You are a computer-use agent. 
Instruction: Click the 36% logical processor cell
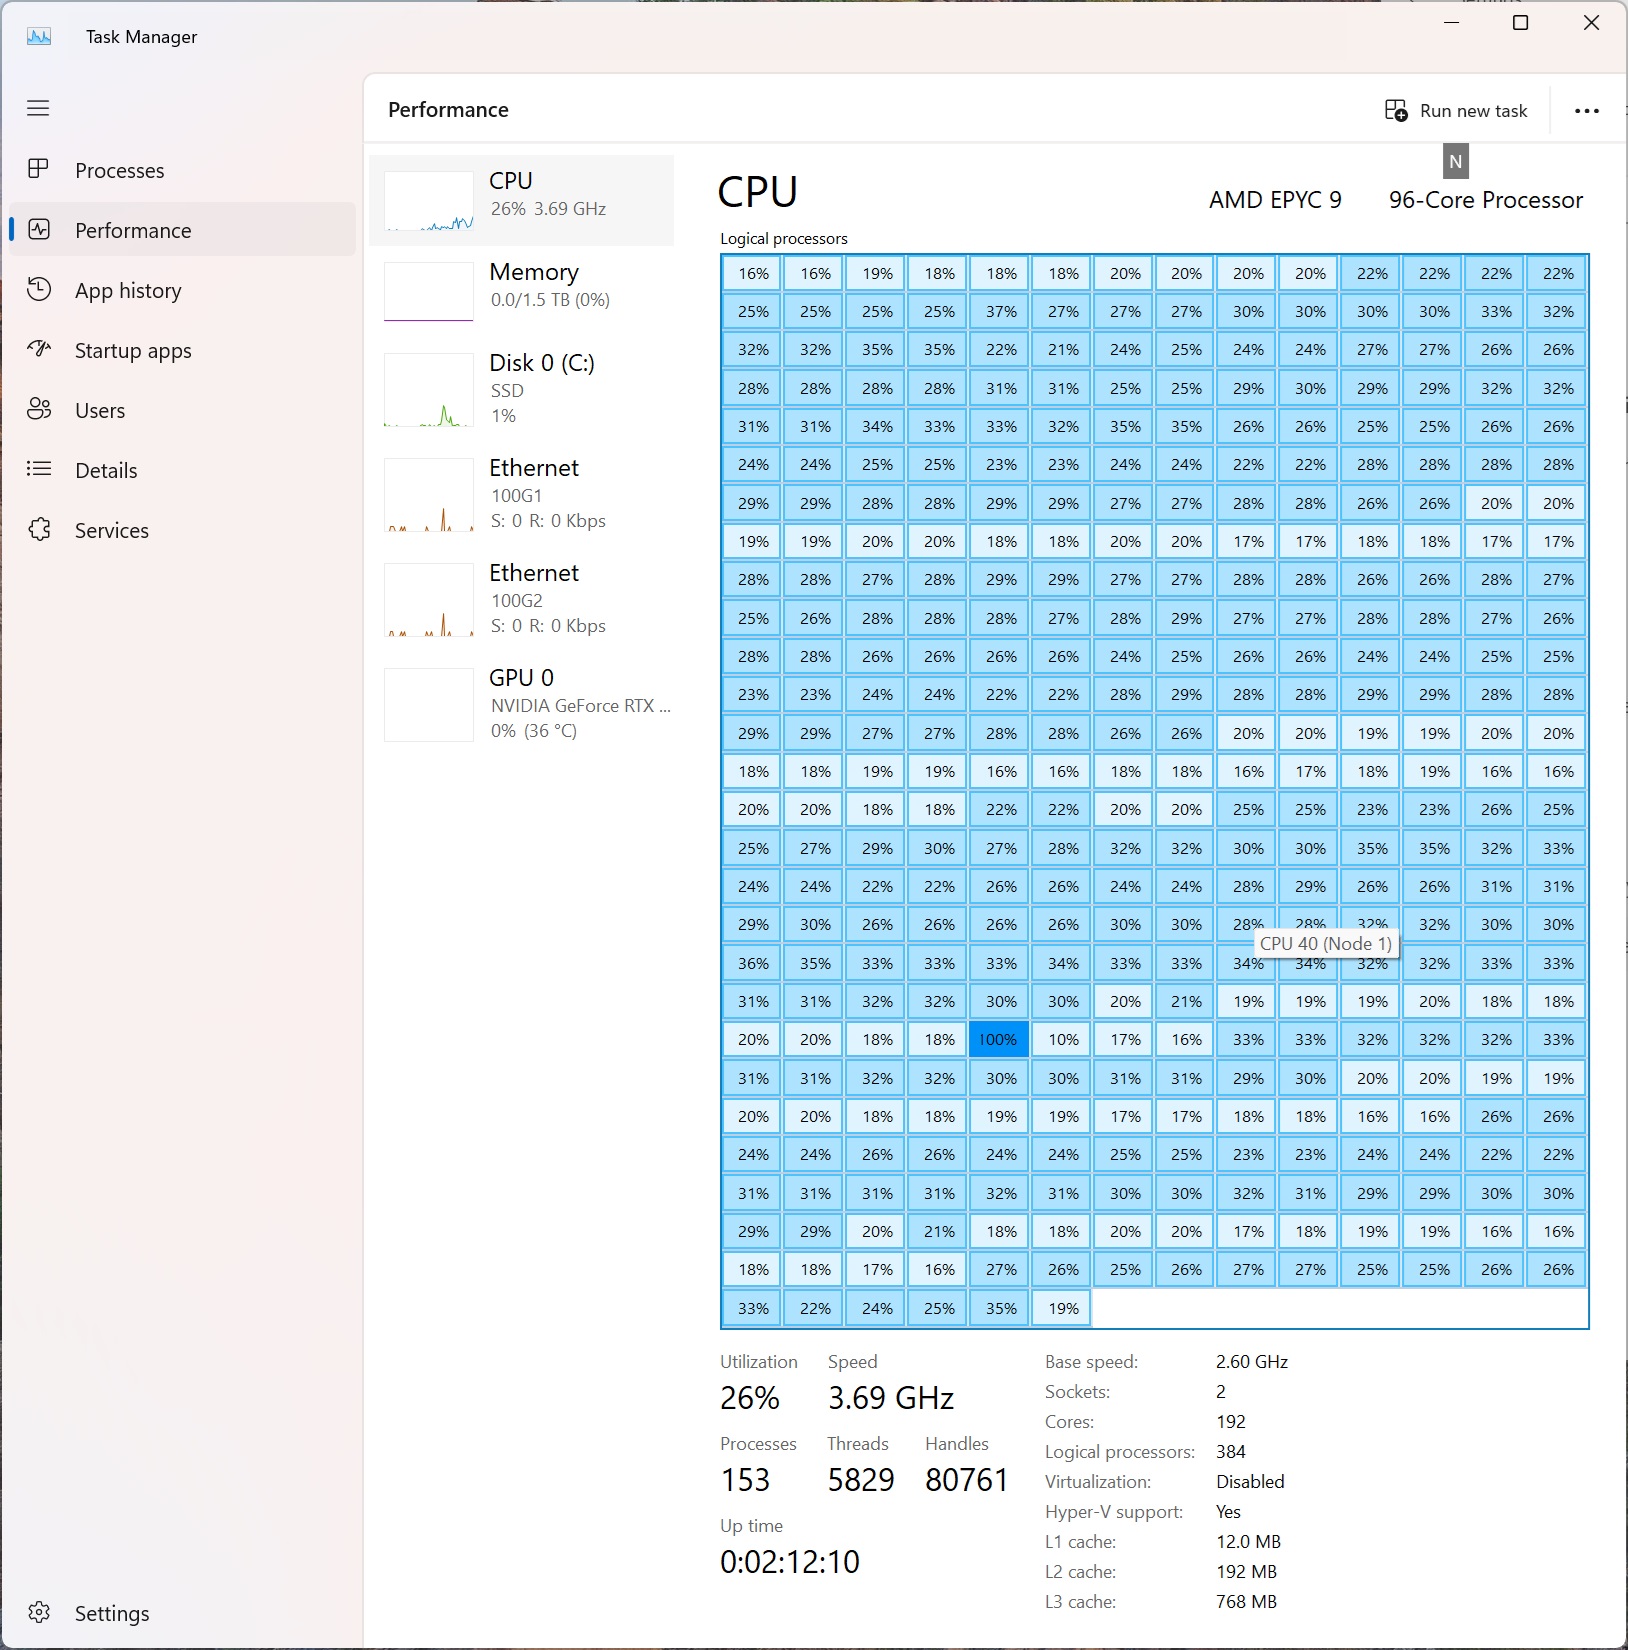pos(753,963)
